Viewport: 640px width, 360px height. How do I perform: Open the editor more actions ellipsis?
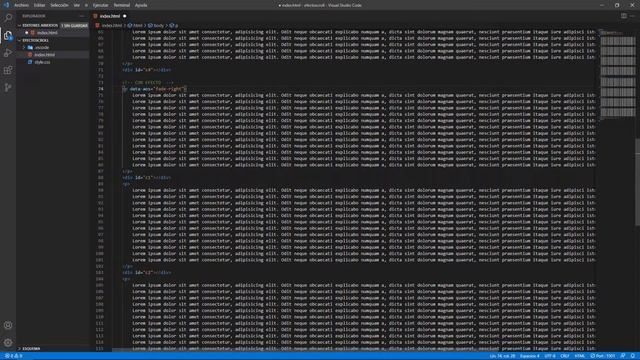click(632, 16)
